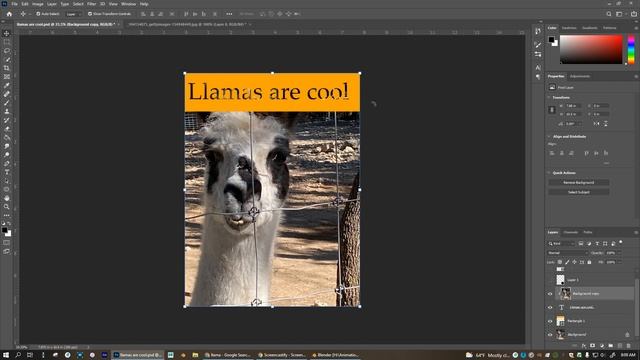This screenshot has width=640, height=360.
Task: Select the Zoom tool
Action: tap(7, 207)
